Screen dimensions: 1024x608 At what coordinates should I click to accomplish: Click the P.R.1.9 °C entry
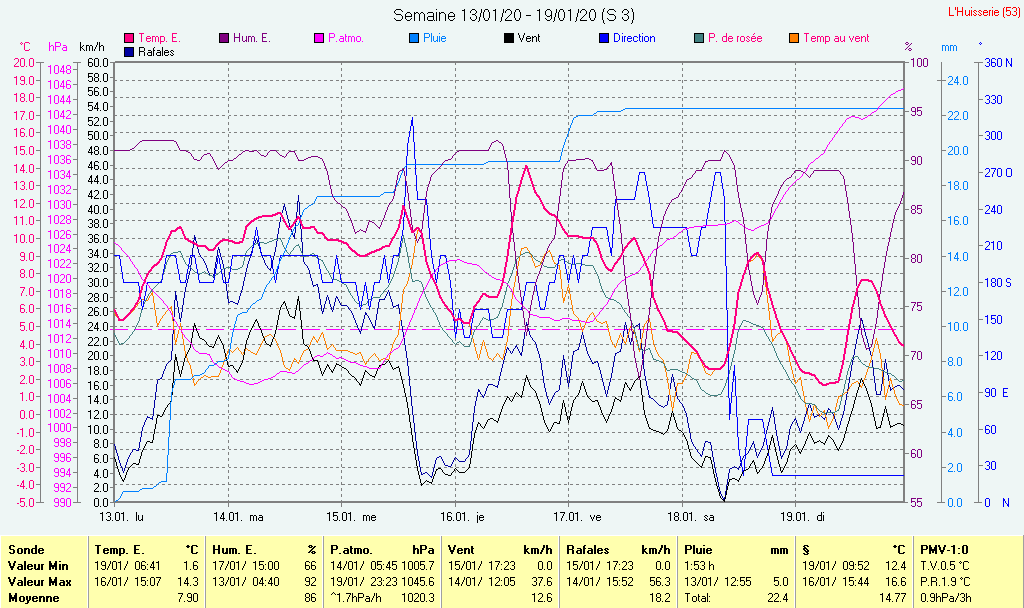946,582
